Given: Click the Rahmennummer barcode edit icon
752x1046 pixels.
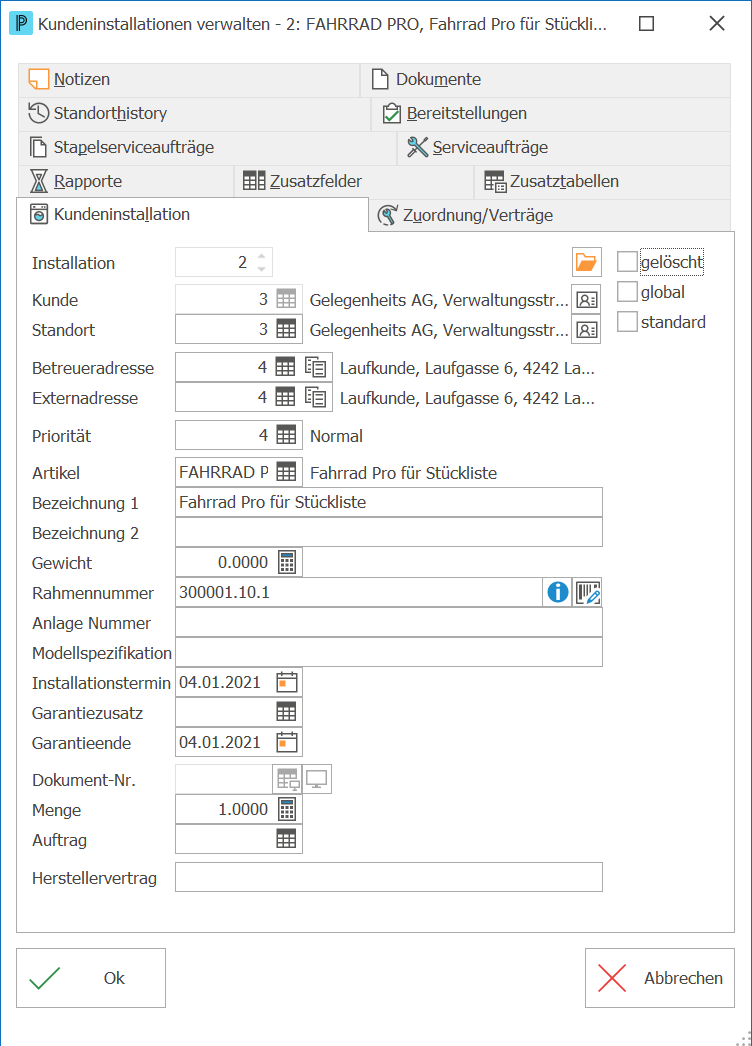Looking at the screenshot, I should click(x=588, y=592).
